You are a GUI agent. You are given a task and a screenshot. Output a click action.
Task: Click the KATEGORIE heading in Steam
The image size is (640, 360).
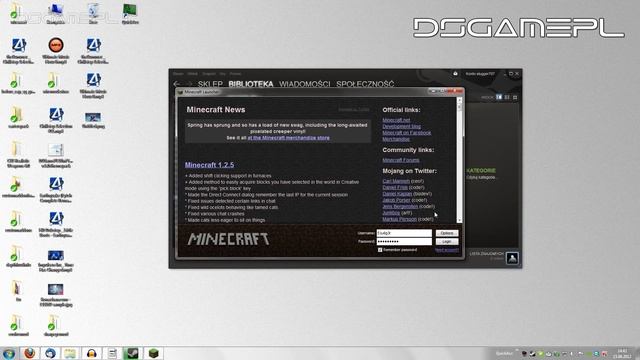[481, 171]
